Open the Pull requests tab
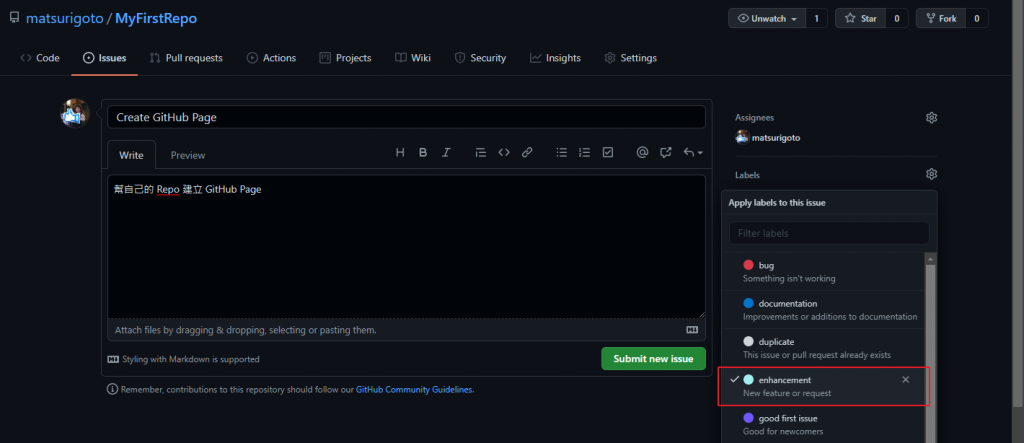The height and width of the screenshot is (443, 1024). 186,57
